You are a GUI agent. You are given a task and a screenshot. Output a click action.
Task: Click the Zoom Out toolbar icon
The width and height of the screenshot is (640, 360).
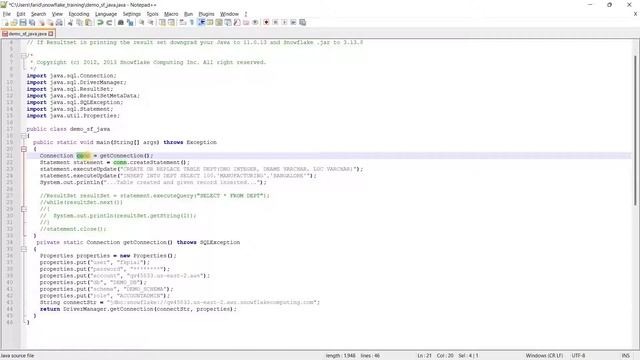click(x=151, y=22)
